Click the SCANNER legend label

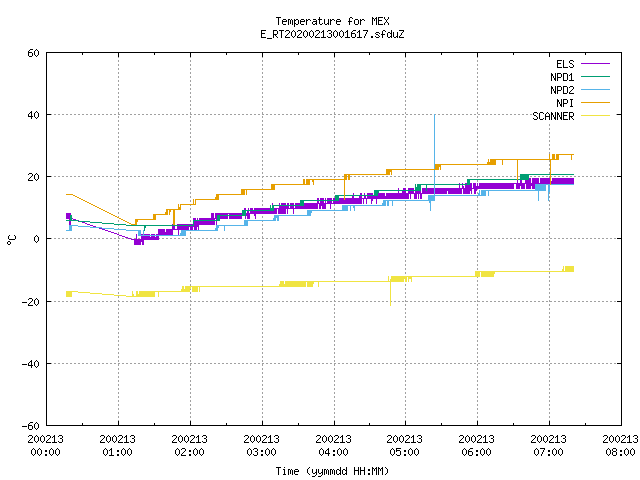553,116
